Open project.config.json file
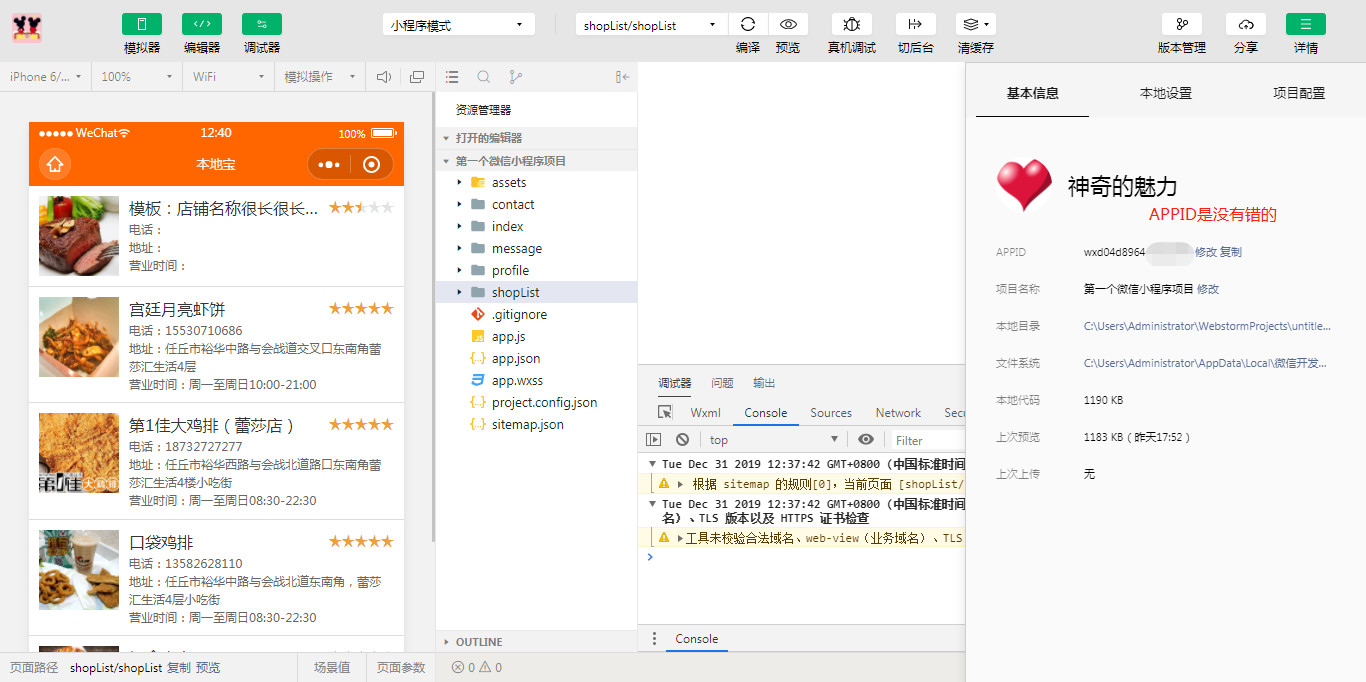 coord(536,402)
